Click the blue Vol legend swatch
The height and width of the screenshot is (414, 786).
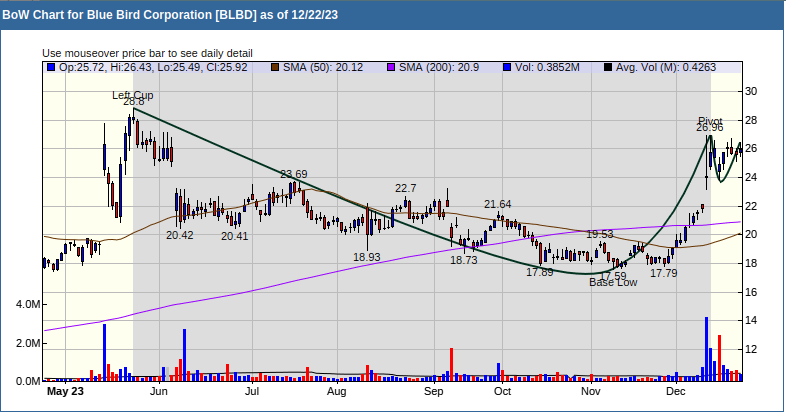click(507, 67)
